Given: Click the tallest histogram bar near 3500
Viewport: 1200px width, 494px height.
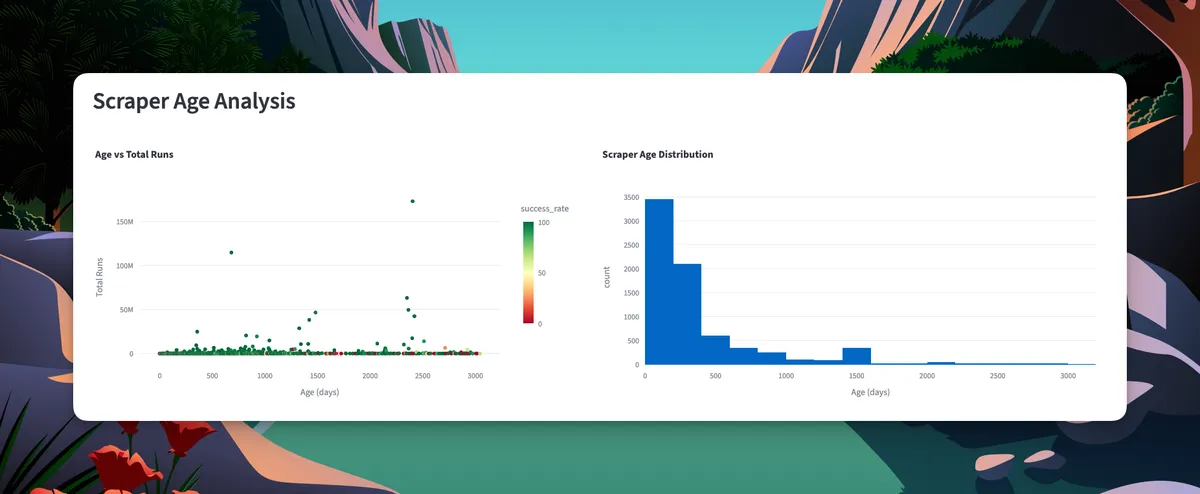Looking at the screenshot, I should [659, 282].
